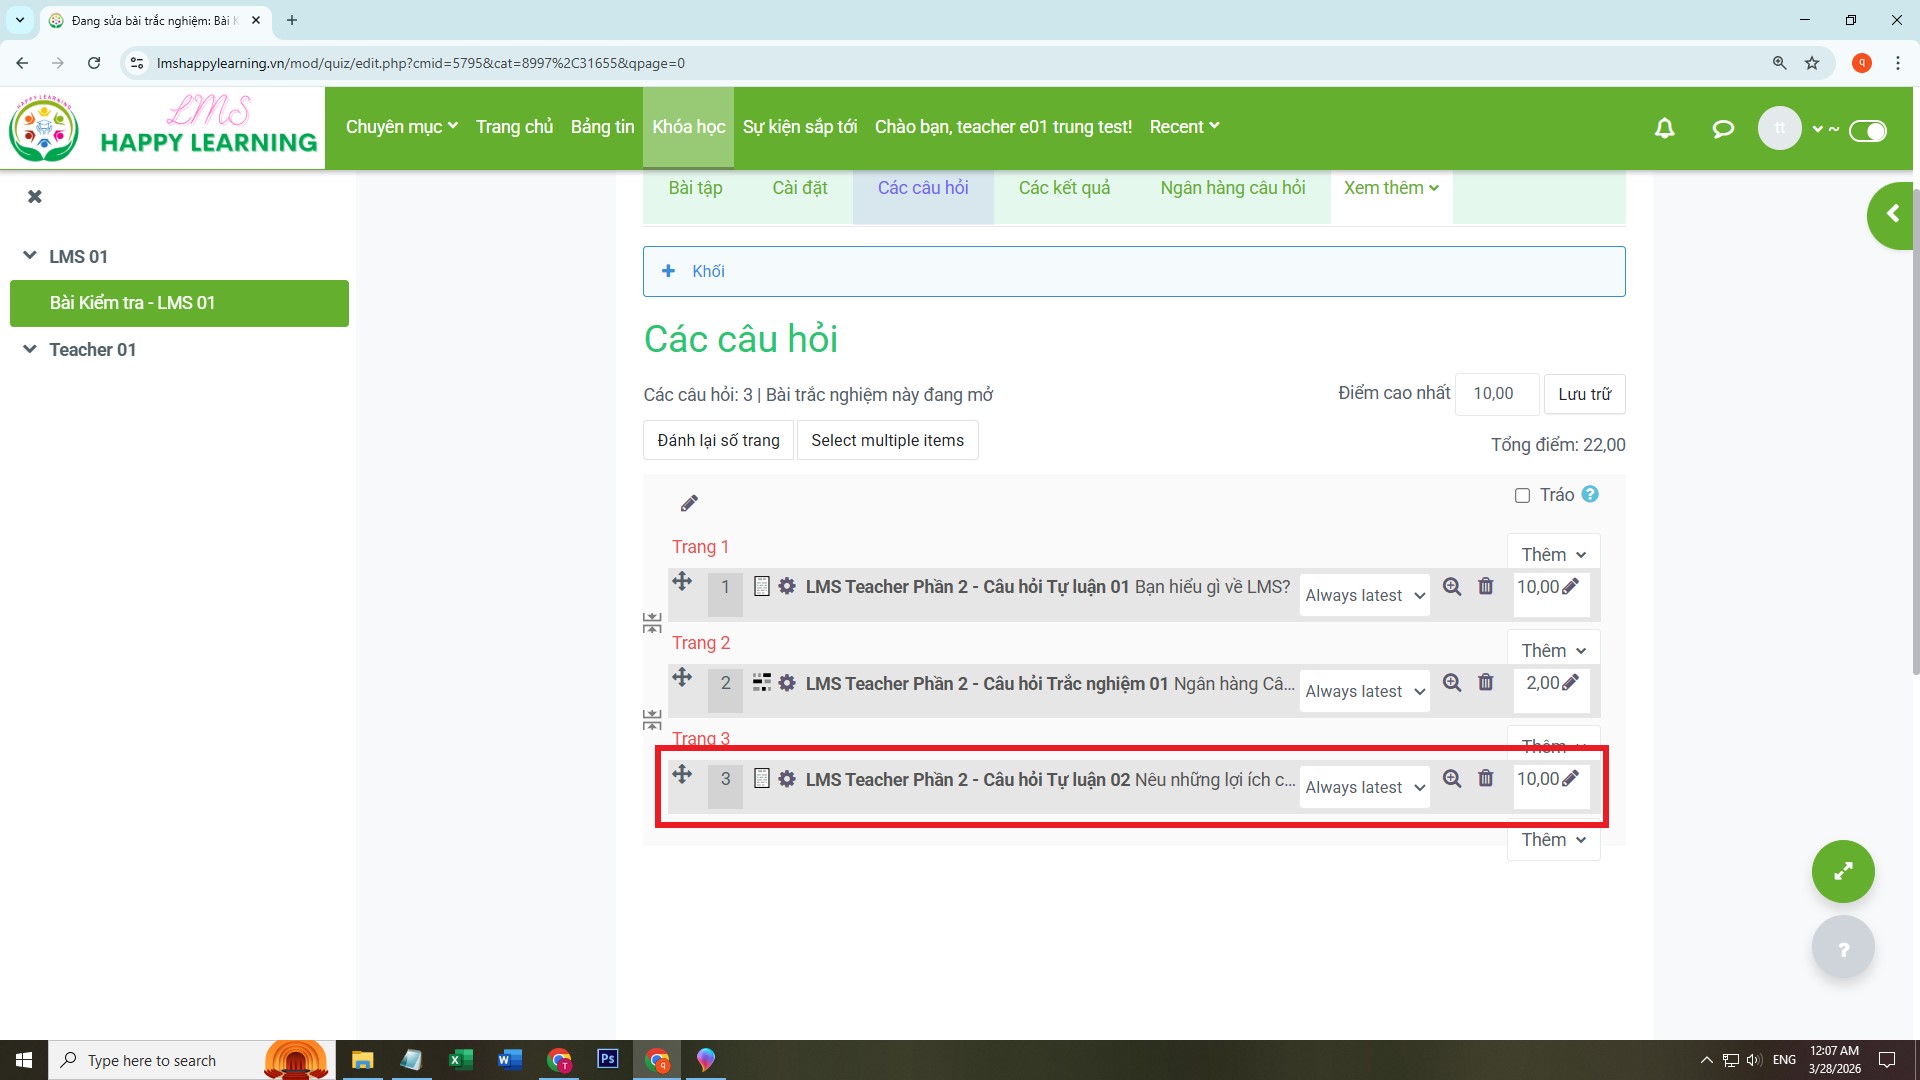
Task: Delete question 2 using trash icon
Action: [1486, 683]
